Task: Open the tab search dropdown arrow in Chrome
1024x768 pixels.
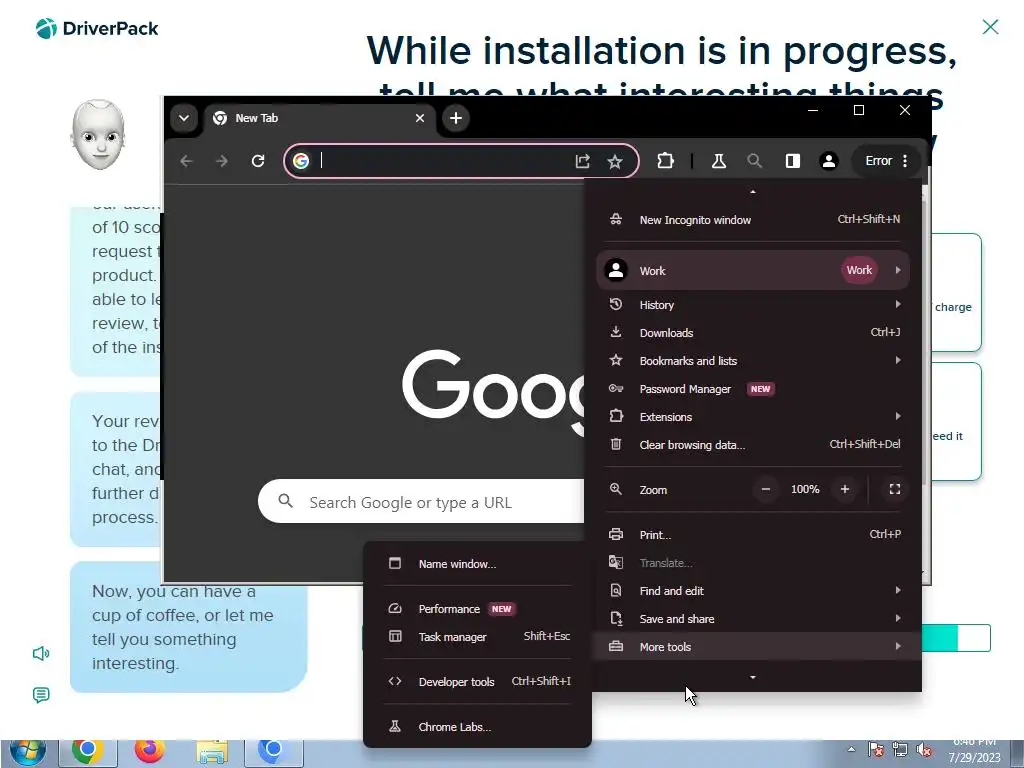Action: pos(184,118)
